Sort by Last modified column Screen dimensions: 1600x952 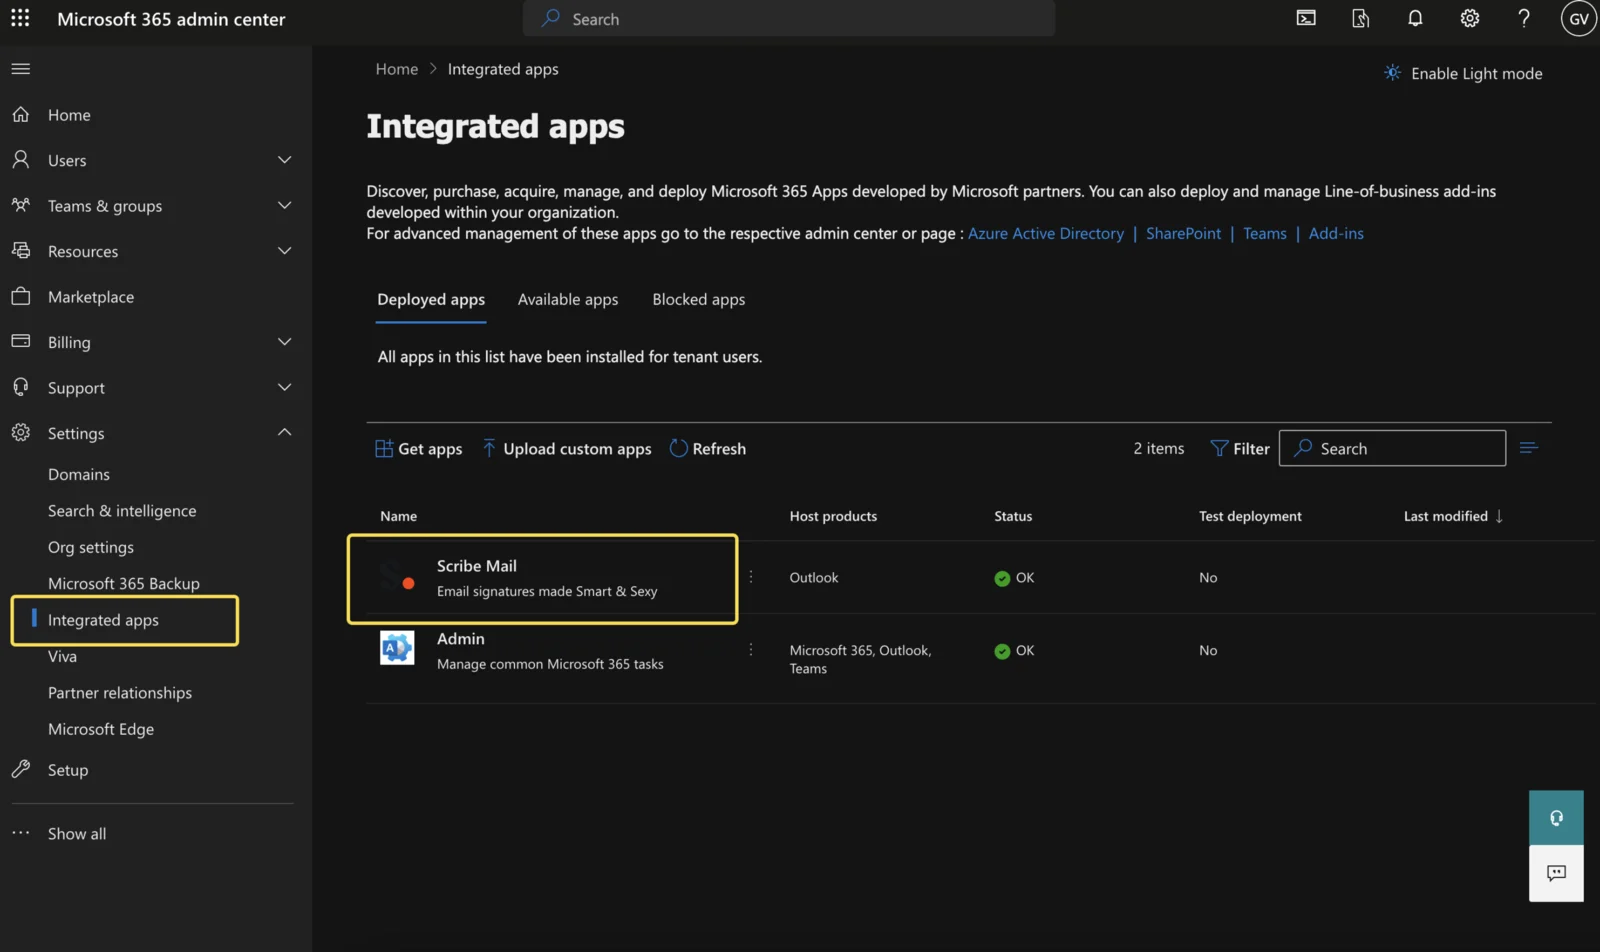[1453, 516]
